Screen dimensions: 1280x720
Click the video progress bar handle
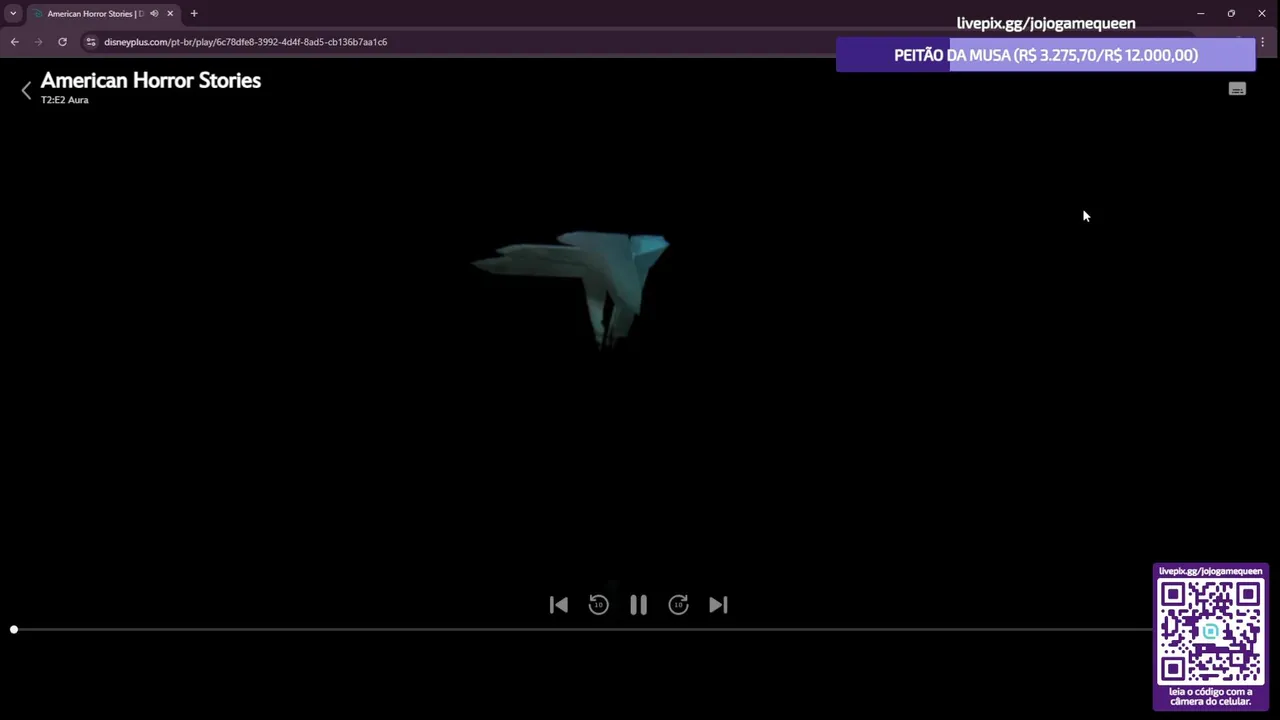tap(14, 629)
